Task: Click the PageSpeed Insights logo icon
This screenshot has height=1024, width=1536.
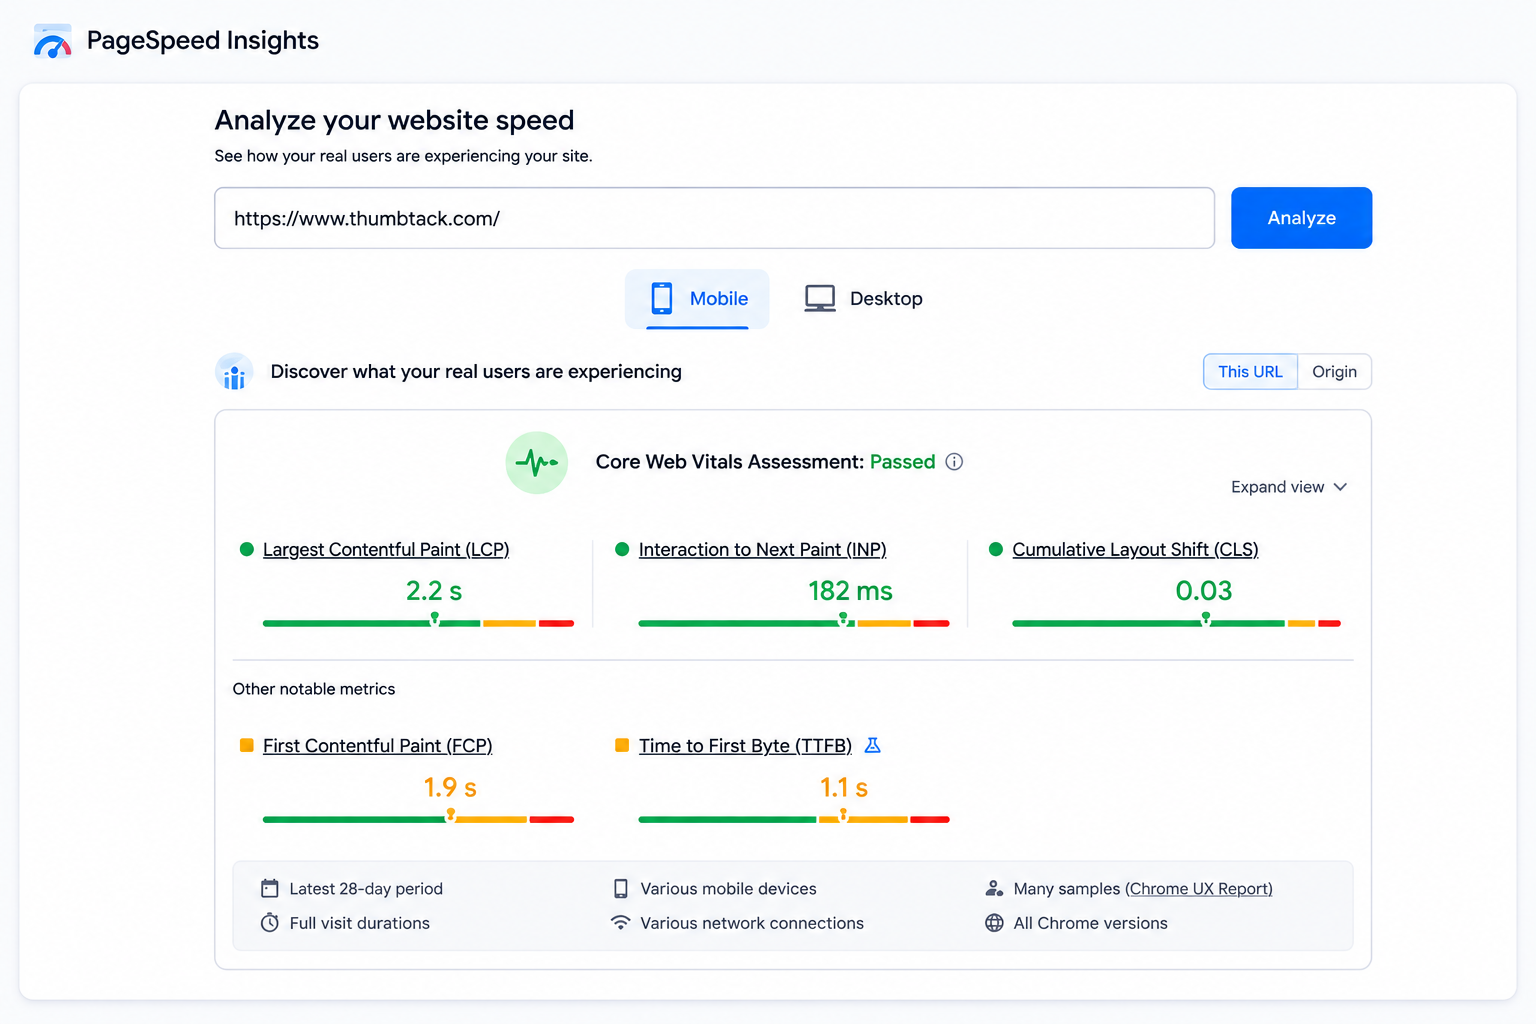Action: pos(52,41)
